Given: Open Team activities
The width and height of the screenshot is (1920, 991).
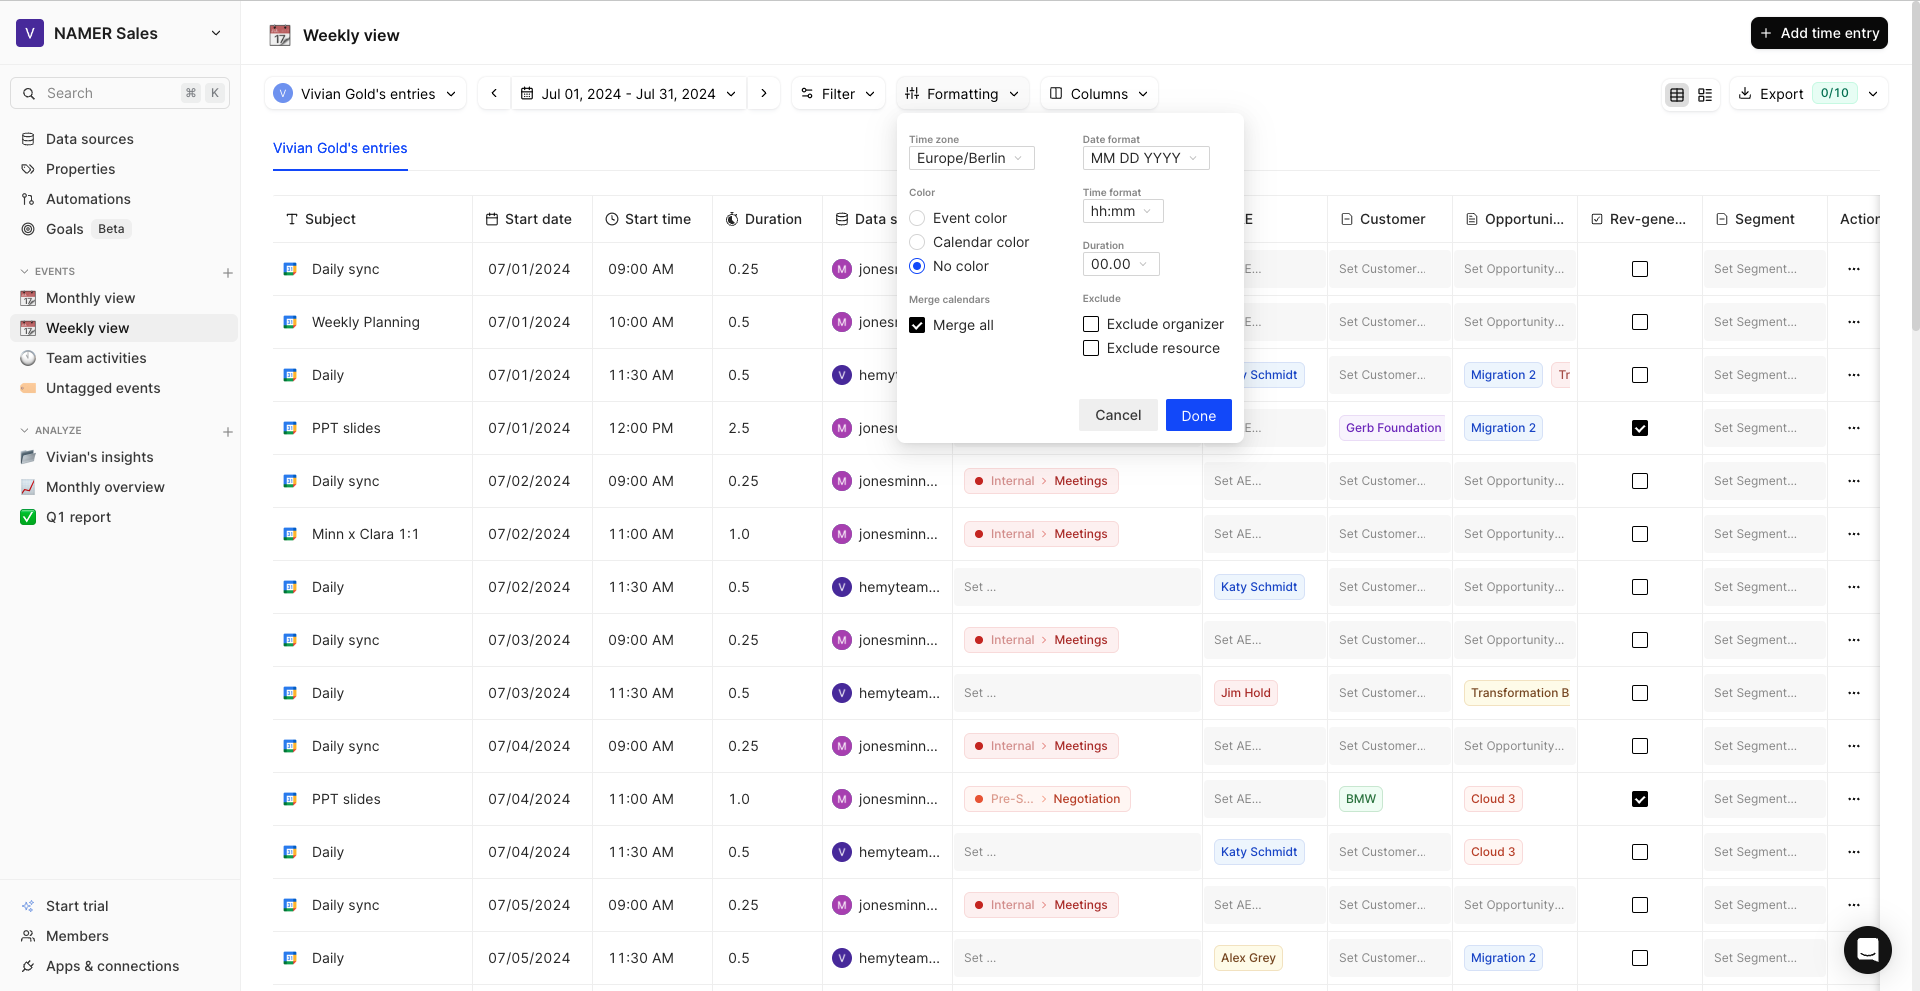Looking at the screenshot, I should click(96, 358).
